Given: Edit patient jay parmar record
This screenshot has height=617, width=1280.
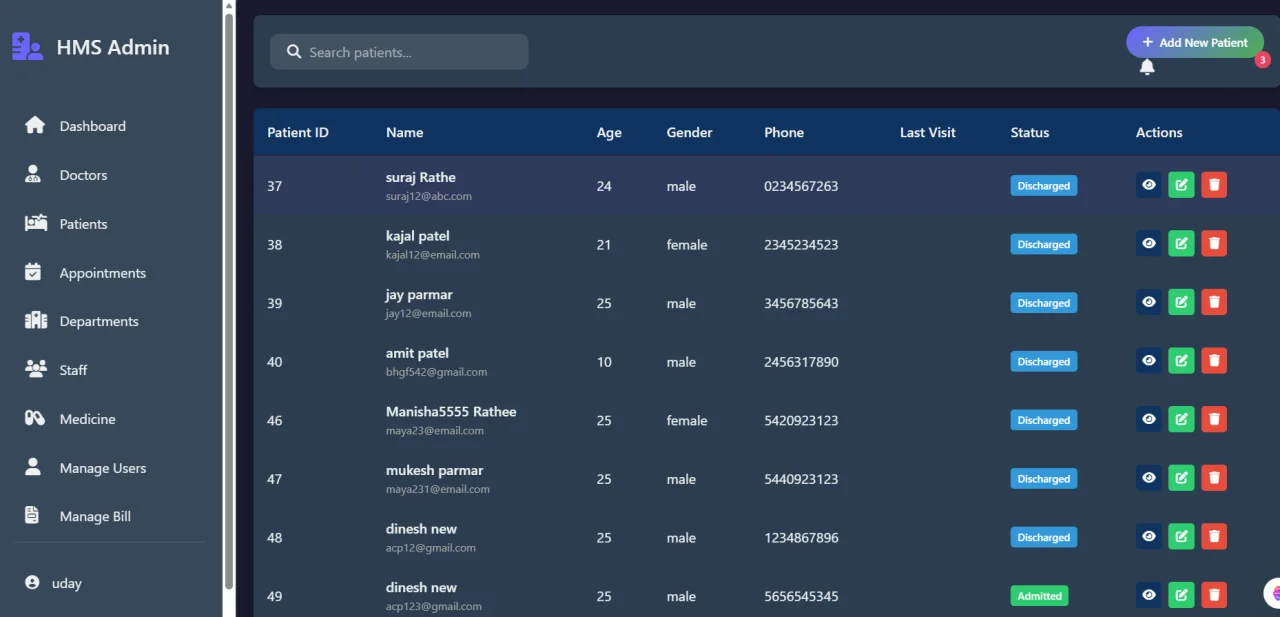Looking at the screenshot, I should click(1181, 302).
